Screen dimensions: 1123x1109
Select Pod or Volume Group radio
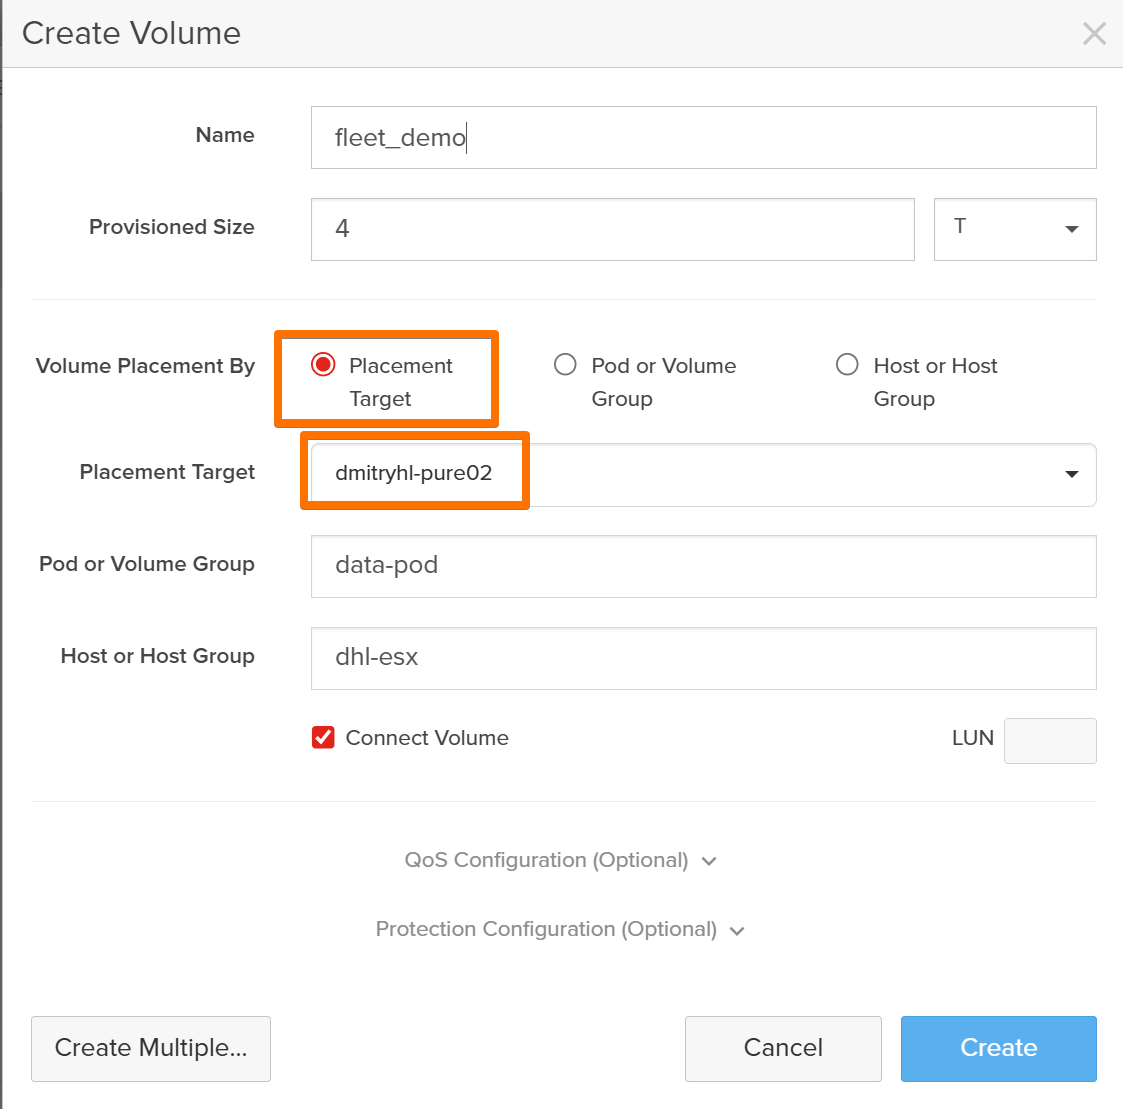point(565,365)
